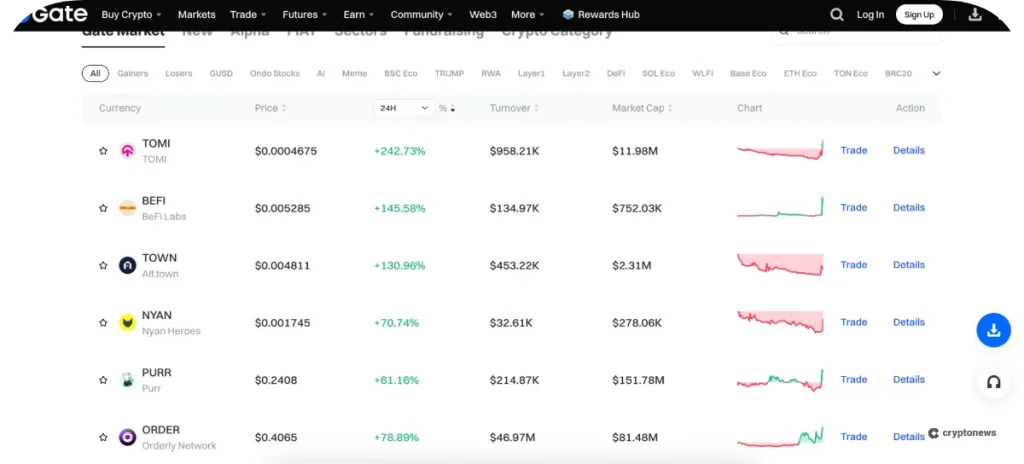
Task: Sort by Market Cap using the sort arrows
Action: [x=670, y=108]
